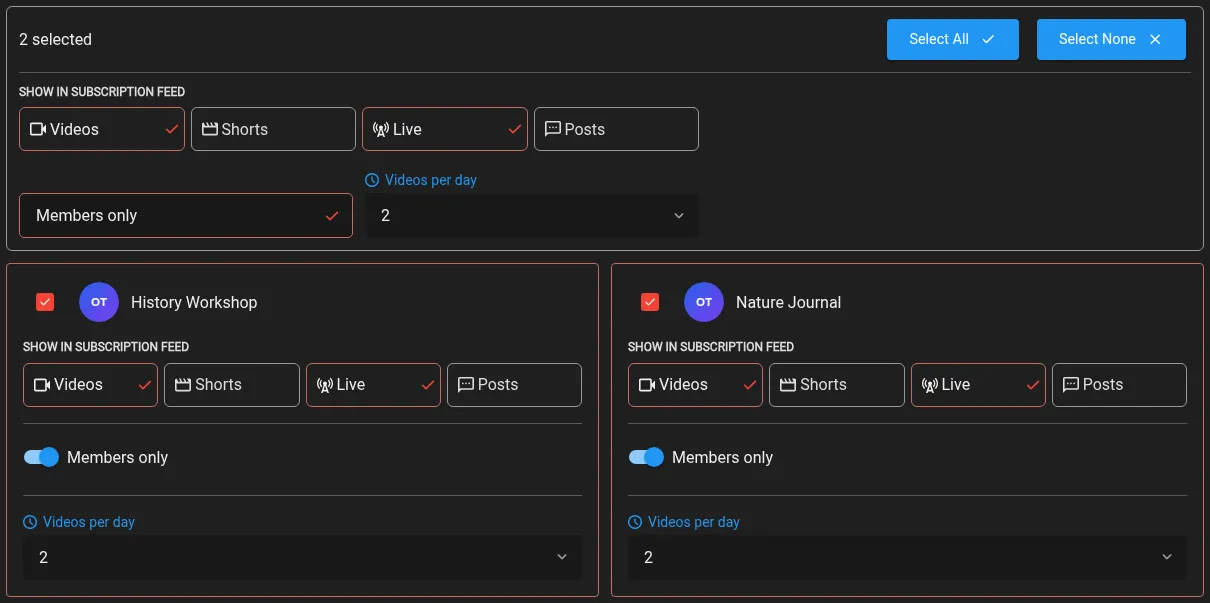
Task: Open Nature Journal Videos per day dropdown
Action: pos(907,557)
